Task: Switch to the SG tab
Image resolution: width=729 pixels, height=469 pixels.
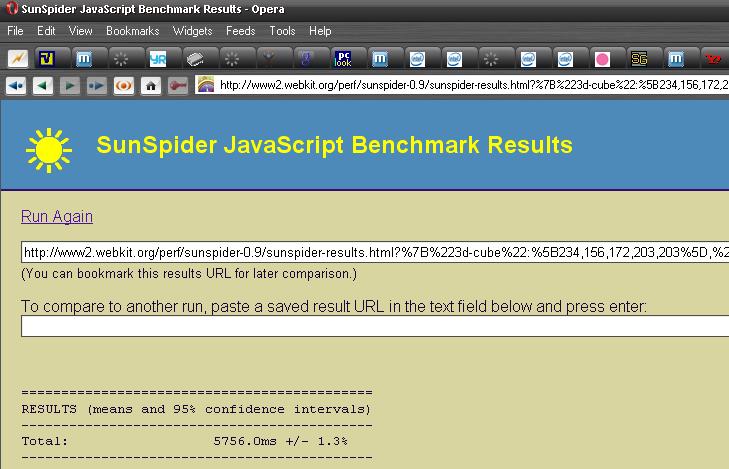Action: click(x=639, y=59)
